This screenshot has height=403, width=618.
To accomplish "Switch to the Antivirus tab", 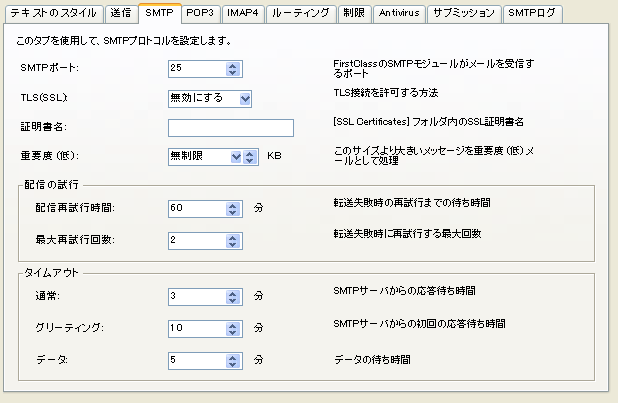I will tap(400, 13).
